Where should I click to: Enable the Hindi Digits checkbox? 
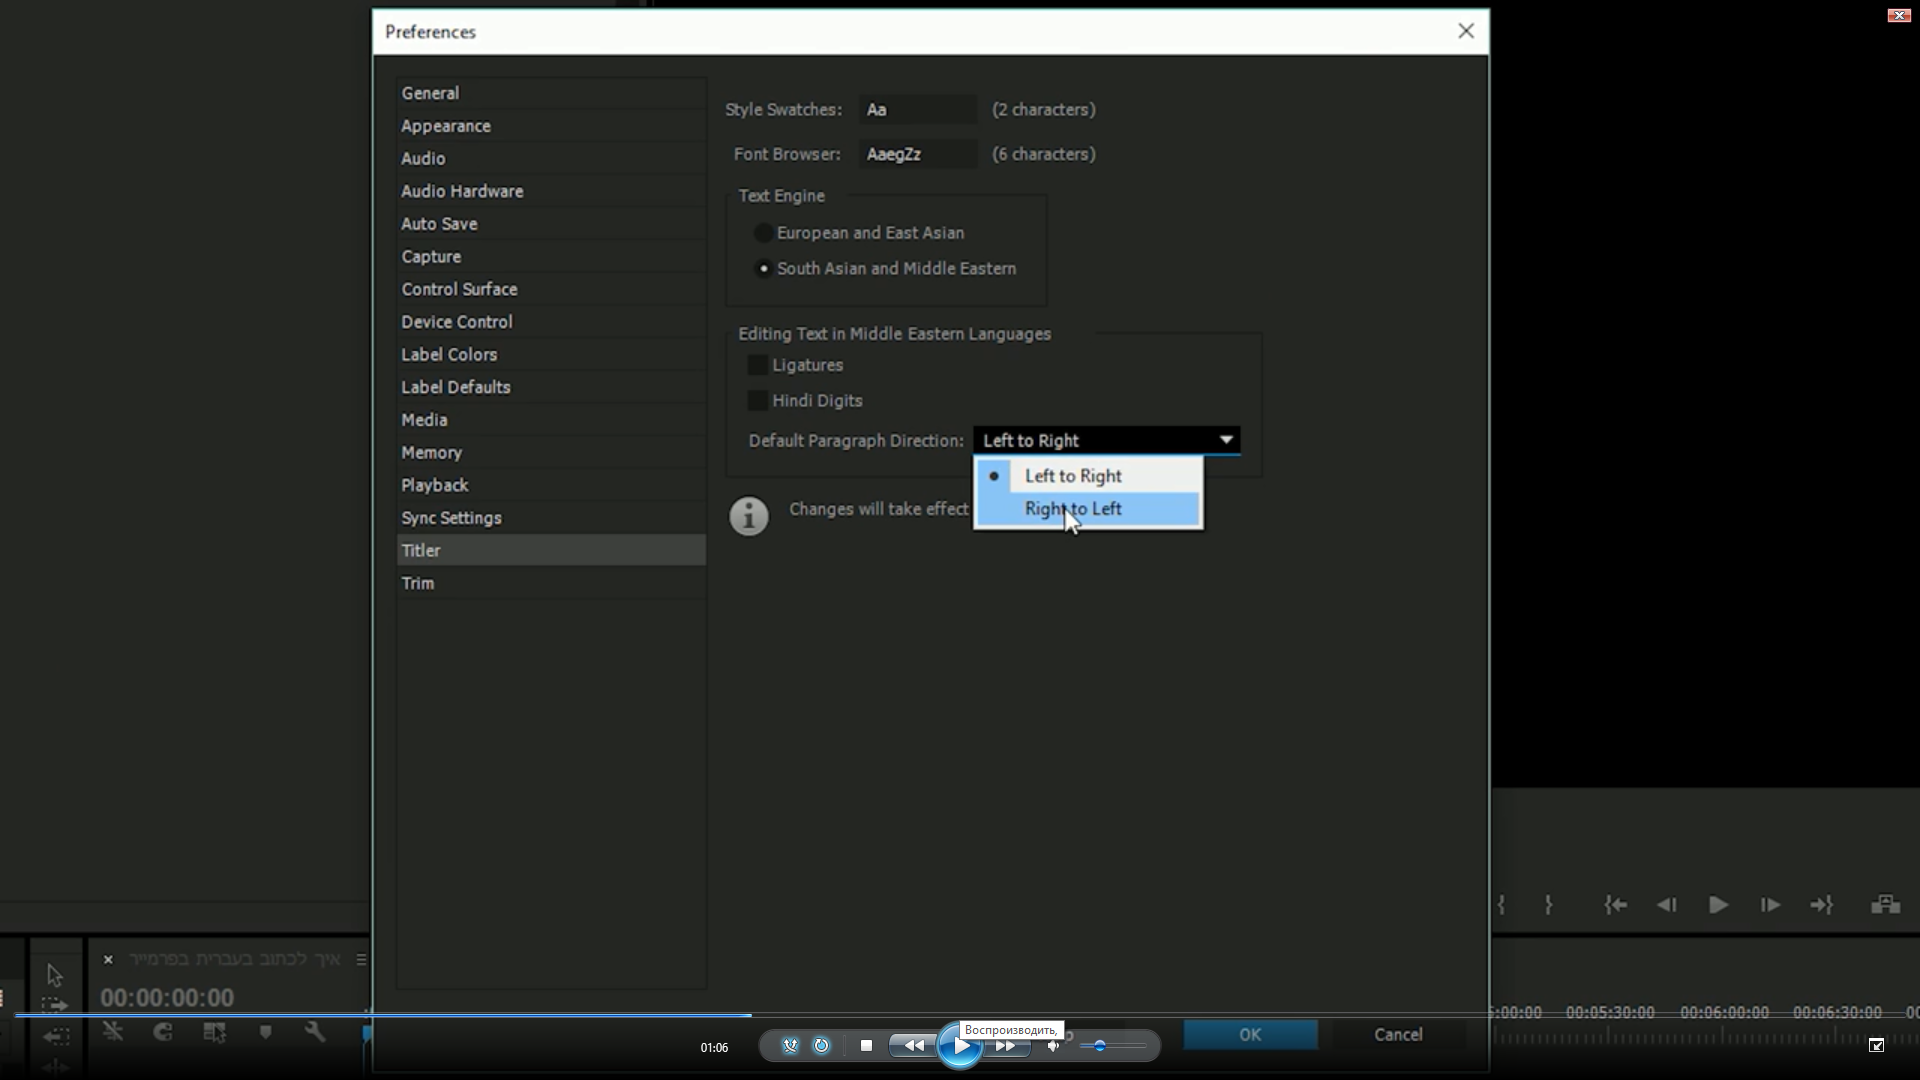[758, 401]
